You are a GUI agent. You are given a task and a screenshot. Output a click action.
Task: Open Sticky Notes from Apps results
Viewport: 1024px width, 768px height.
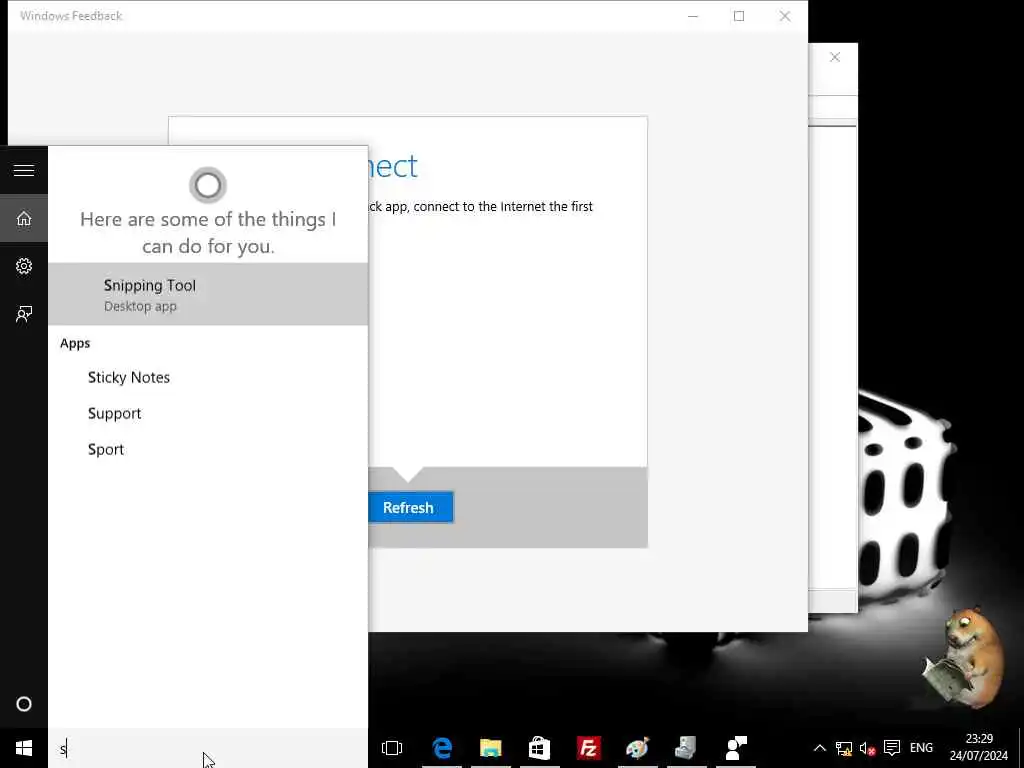click(x=208, y=377)
